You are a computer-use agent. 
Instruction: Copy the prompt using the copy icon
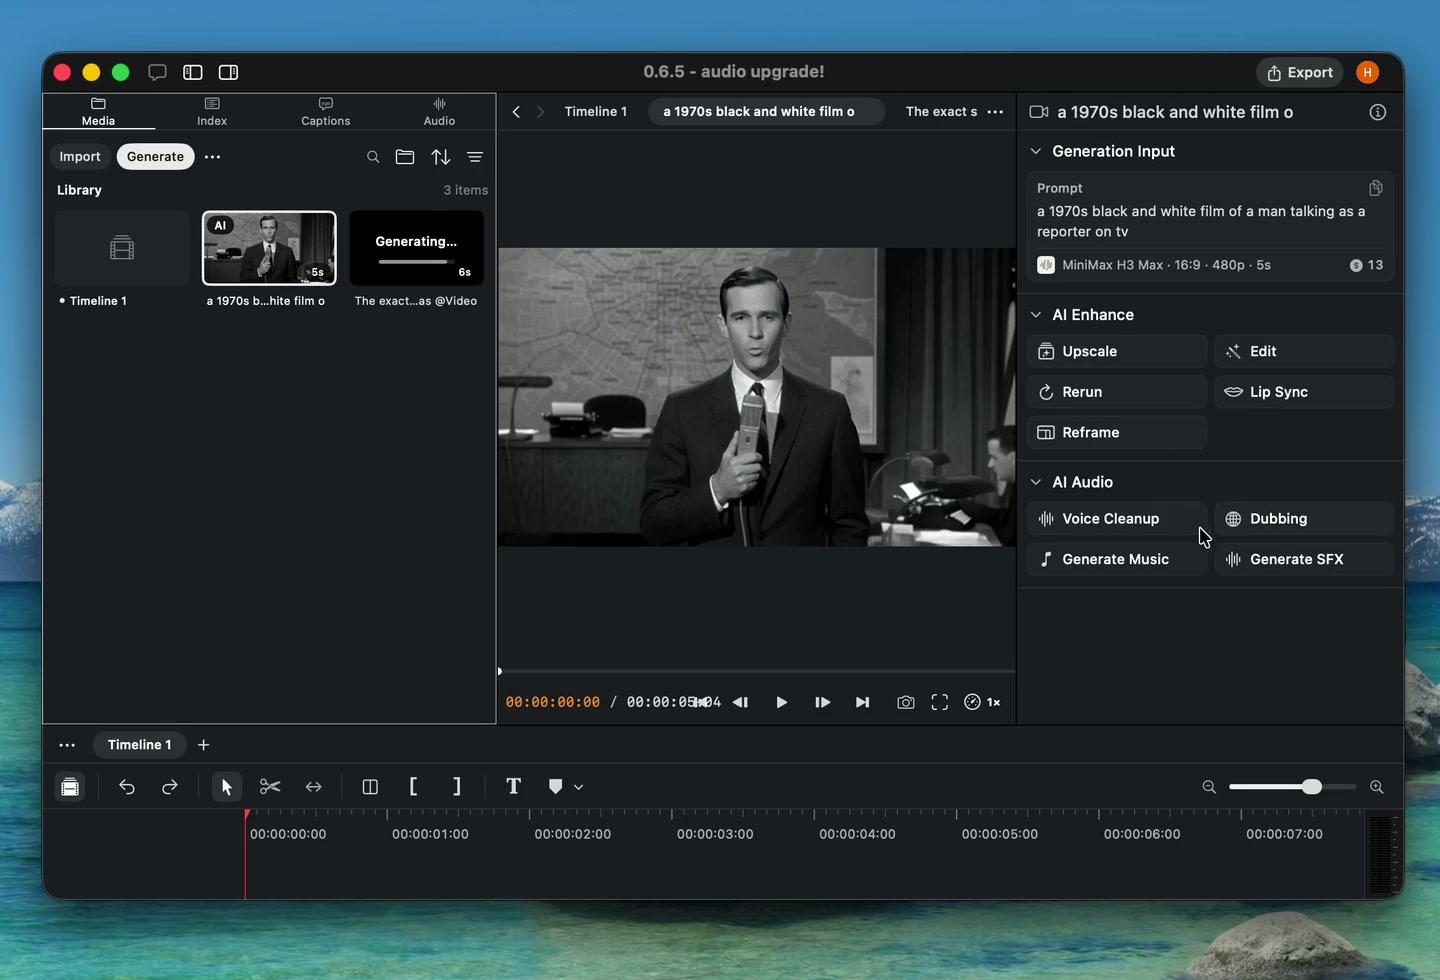coord(1376,188)
